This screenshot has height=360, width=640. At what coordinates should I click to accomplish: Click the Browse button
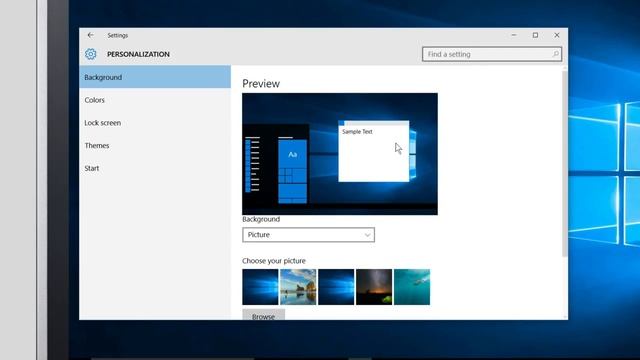click(x=263, y=315)
